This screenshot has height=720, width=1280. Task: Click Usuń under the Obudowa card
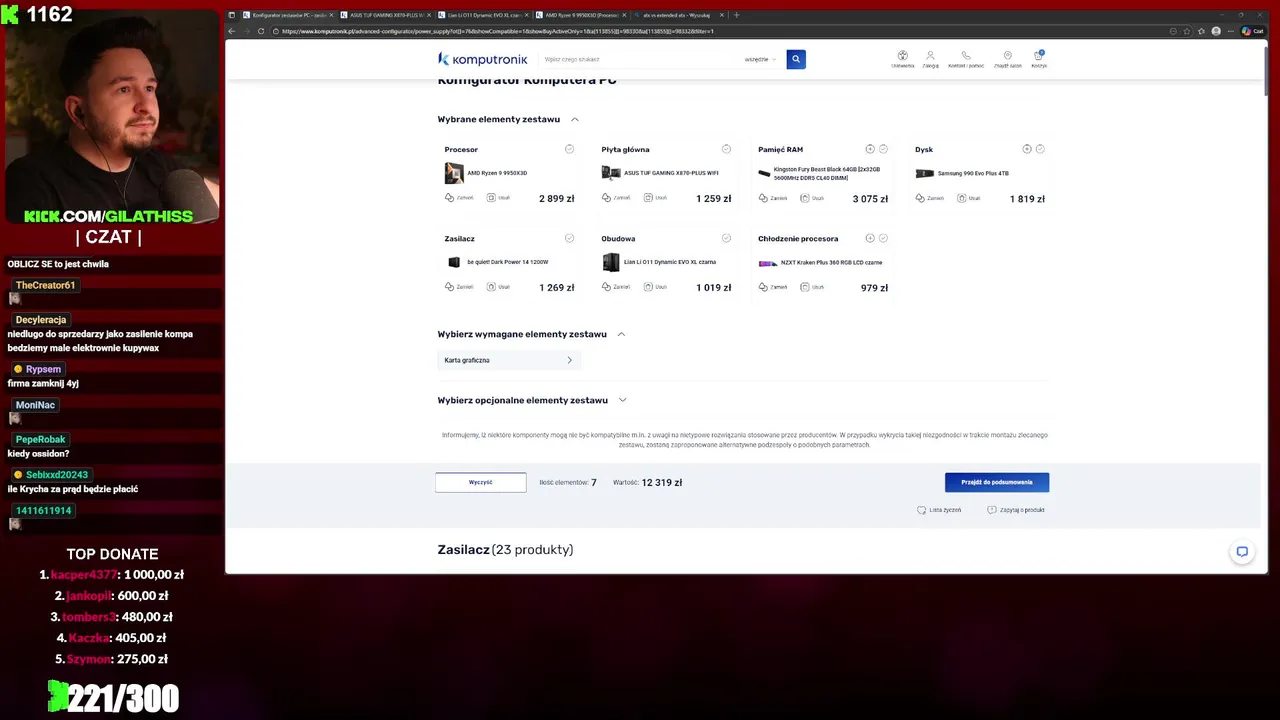pos(656,287)
